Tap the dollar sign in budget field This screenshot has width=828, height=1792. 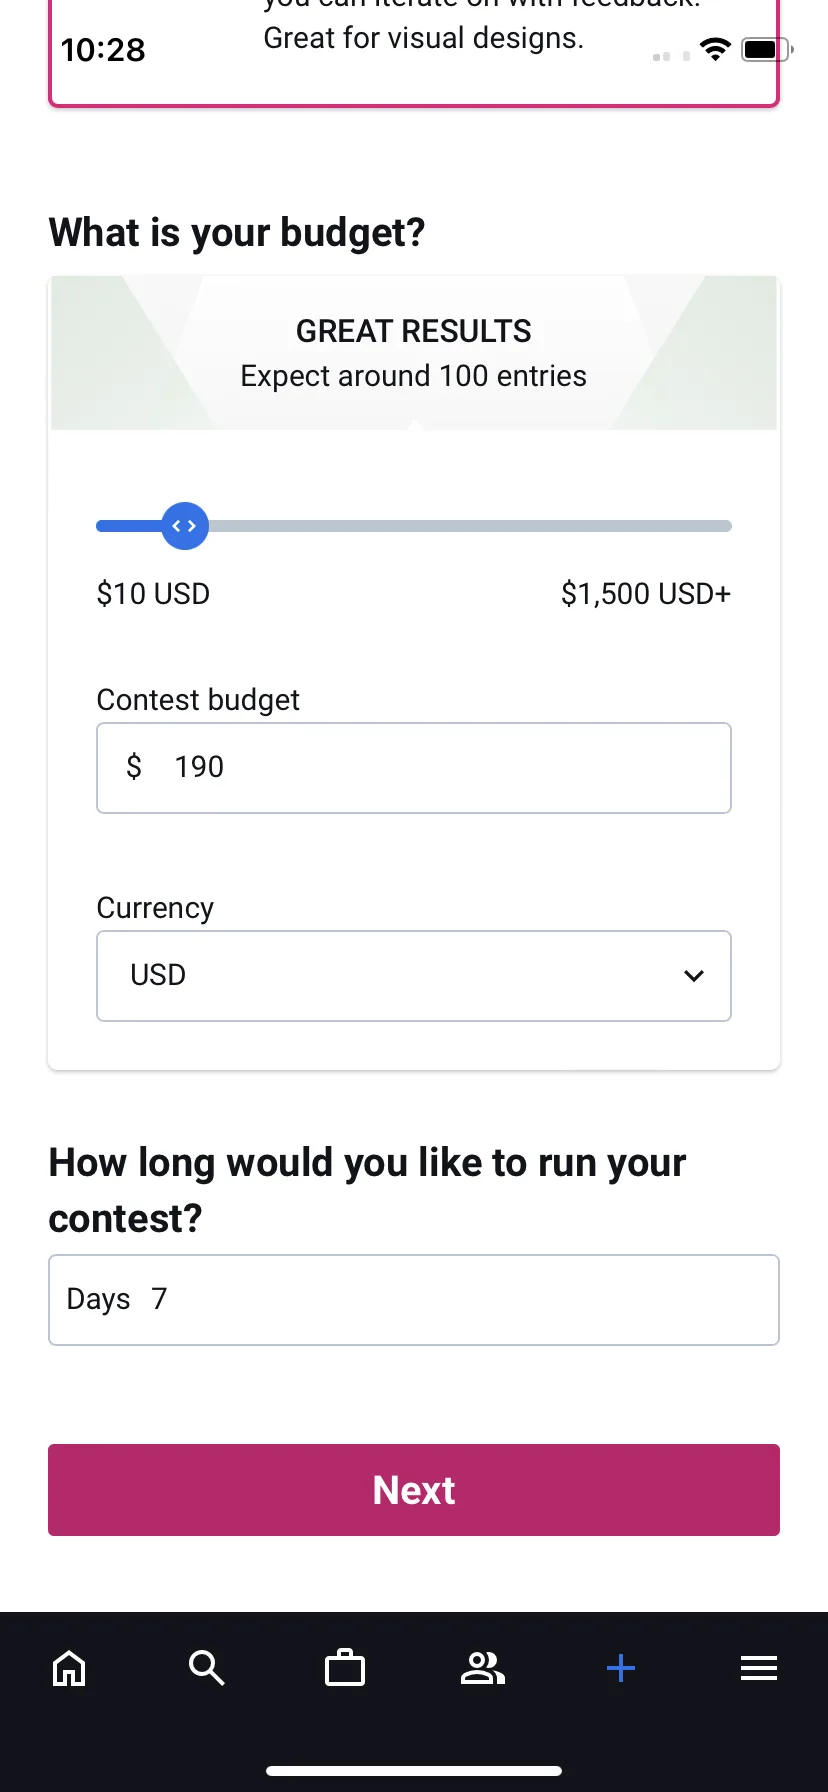click(x=134, y=767)
